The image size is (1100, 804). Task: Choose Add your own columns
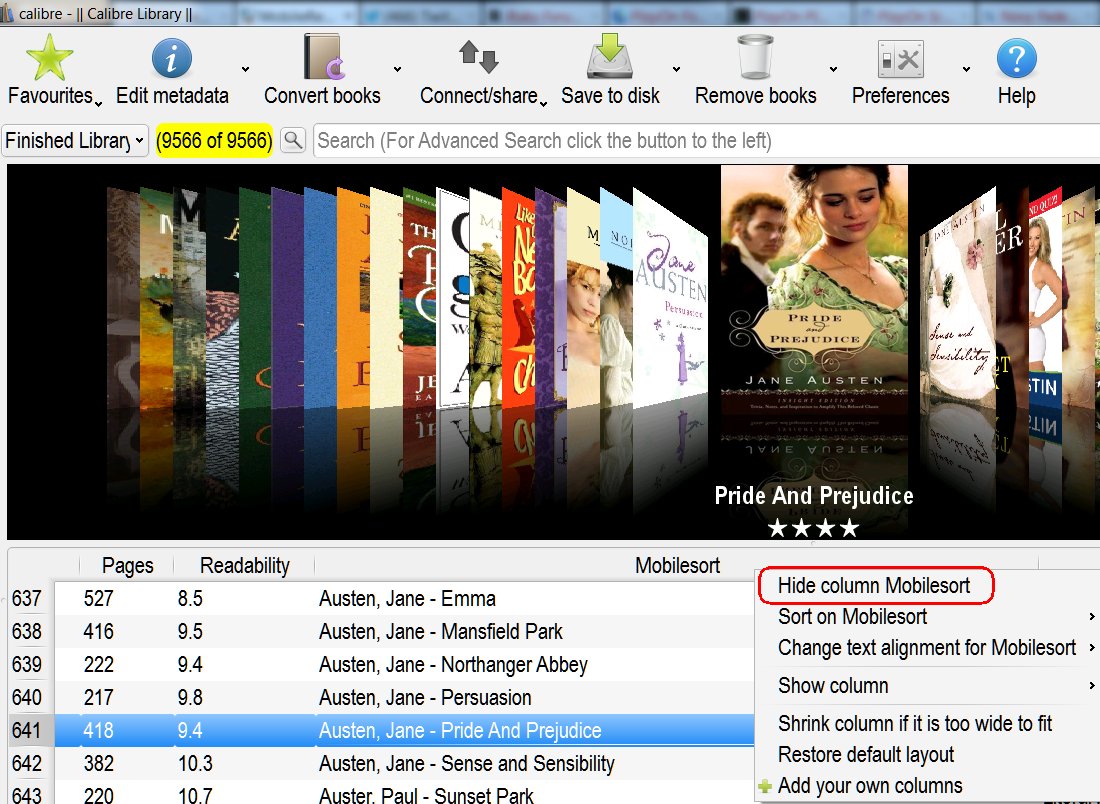[870, 786]
